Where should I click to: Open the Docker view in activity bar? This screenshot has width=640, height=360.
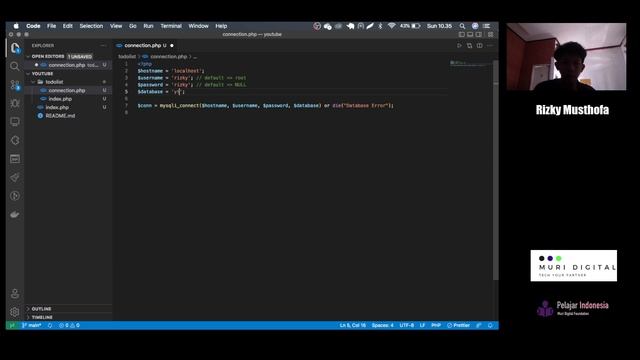click(15, 215)
